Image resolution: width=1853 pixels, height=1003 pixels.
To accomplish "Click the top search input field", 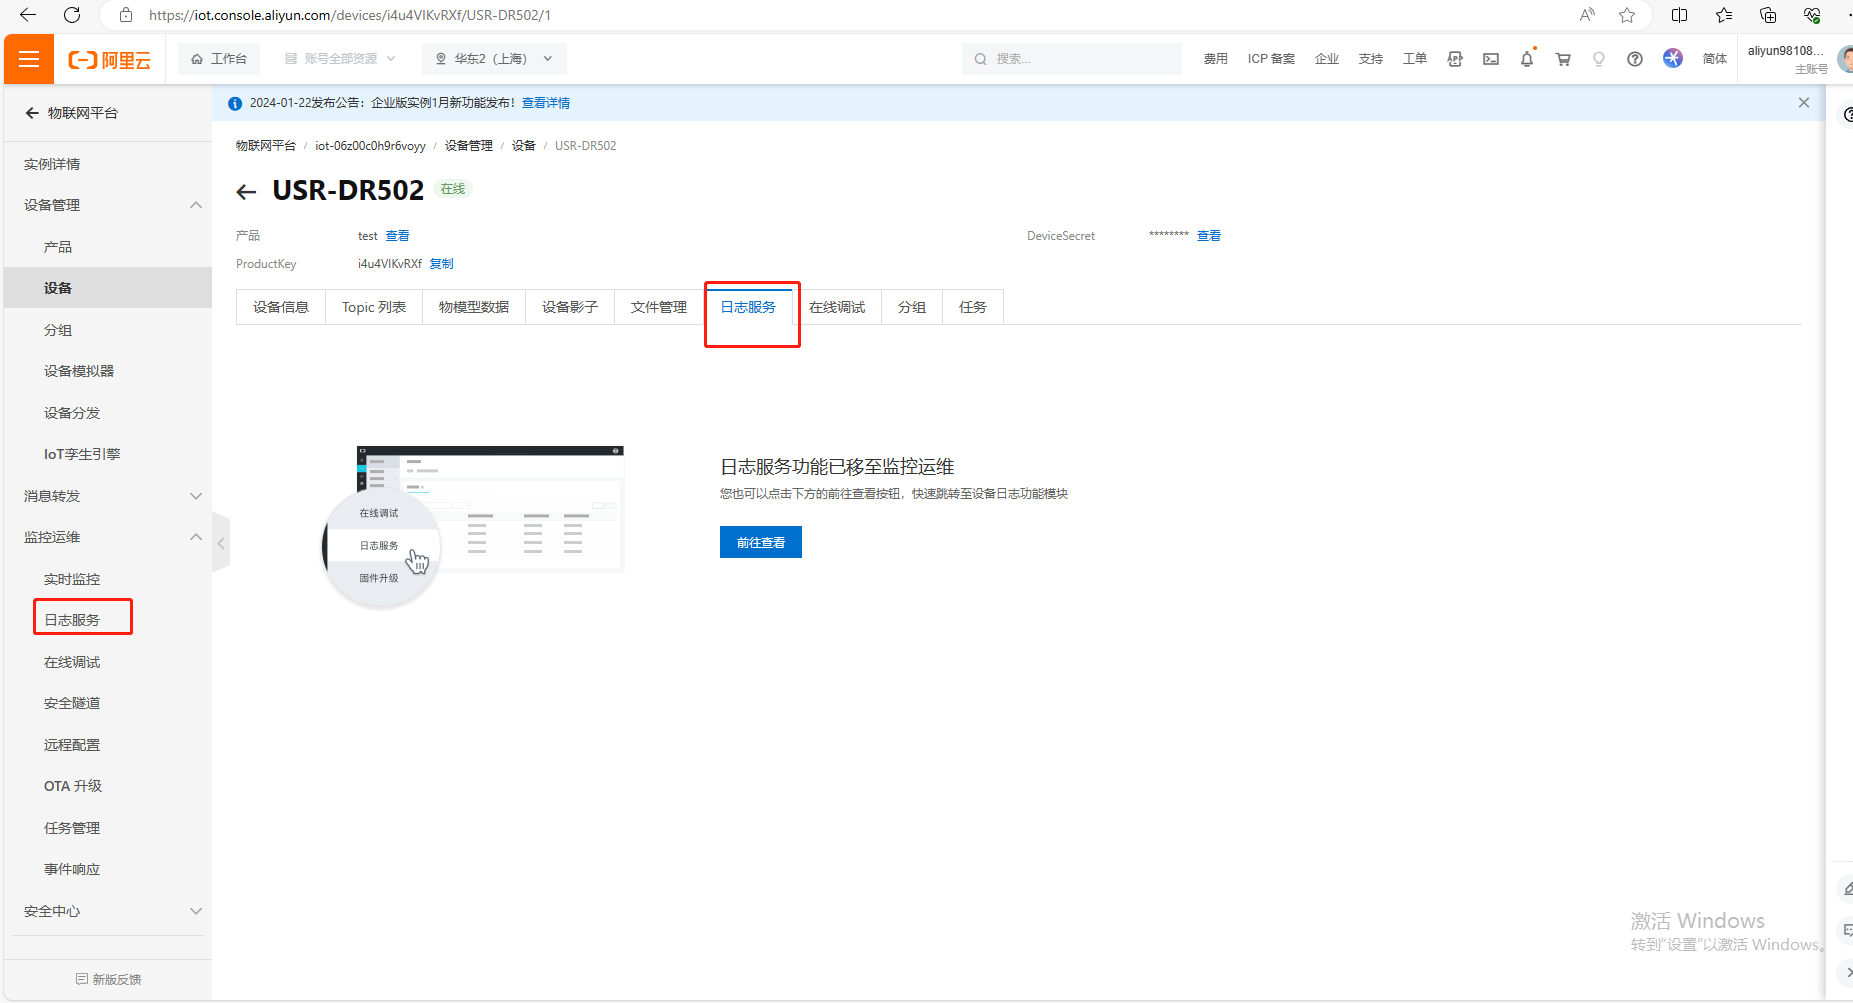I will (1075, 59).
